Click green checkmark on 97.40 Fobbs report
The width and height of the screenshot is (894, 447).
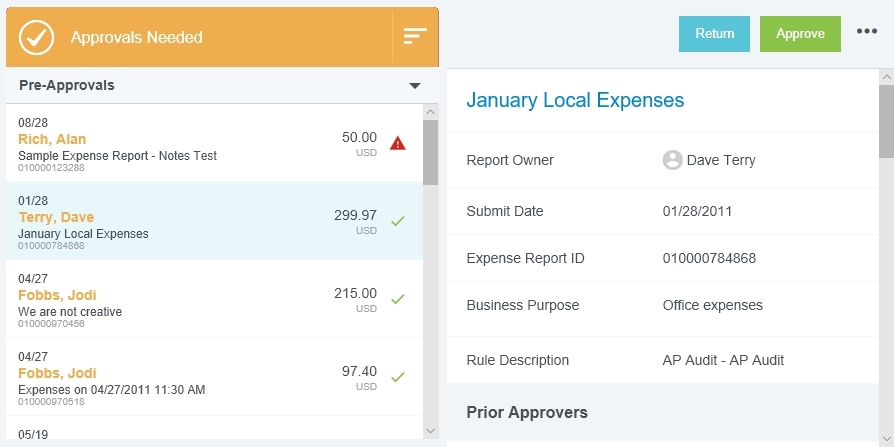point(397,377)
